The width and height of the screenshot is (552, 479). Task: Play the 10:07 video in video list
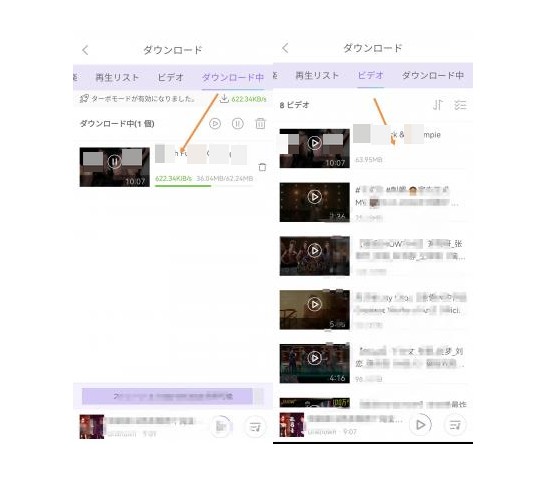[x=315, y=148]
